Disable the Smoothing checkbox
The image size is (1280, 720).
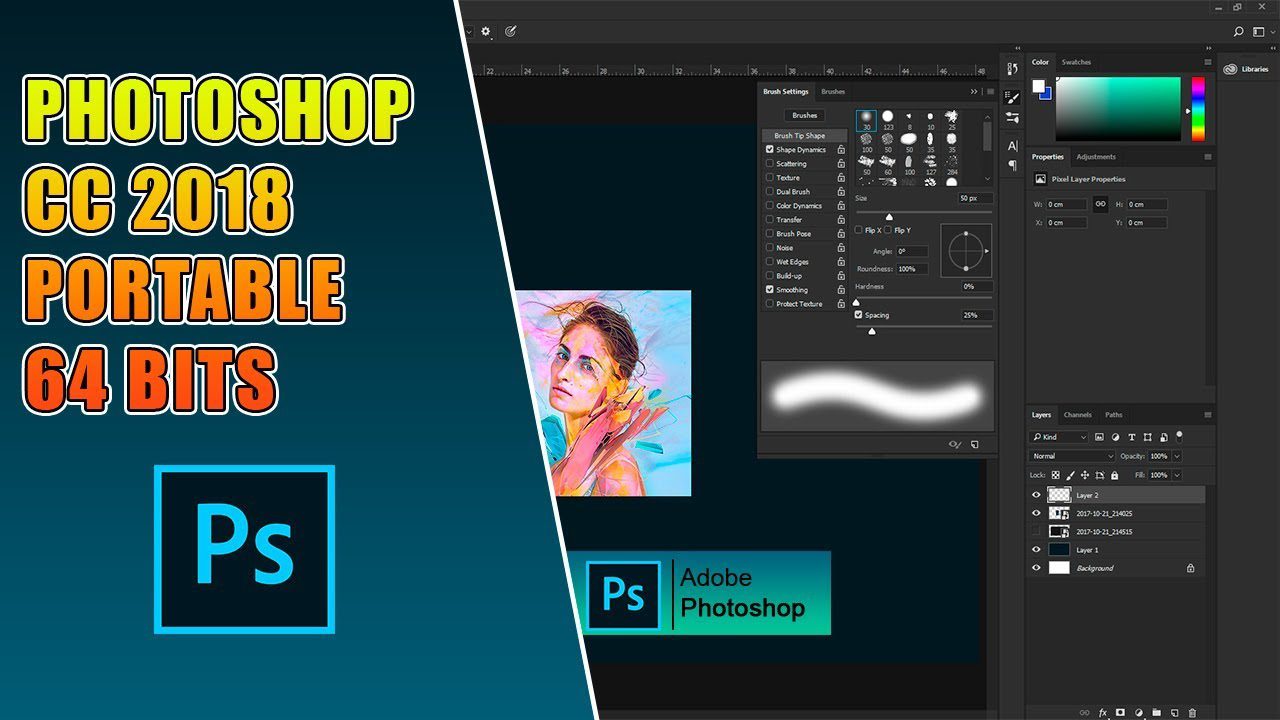(770, 289)
